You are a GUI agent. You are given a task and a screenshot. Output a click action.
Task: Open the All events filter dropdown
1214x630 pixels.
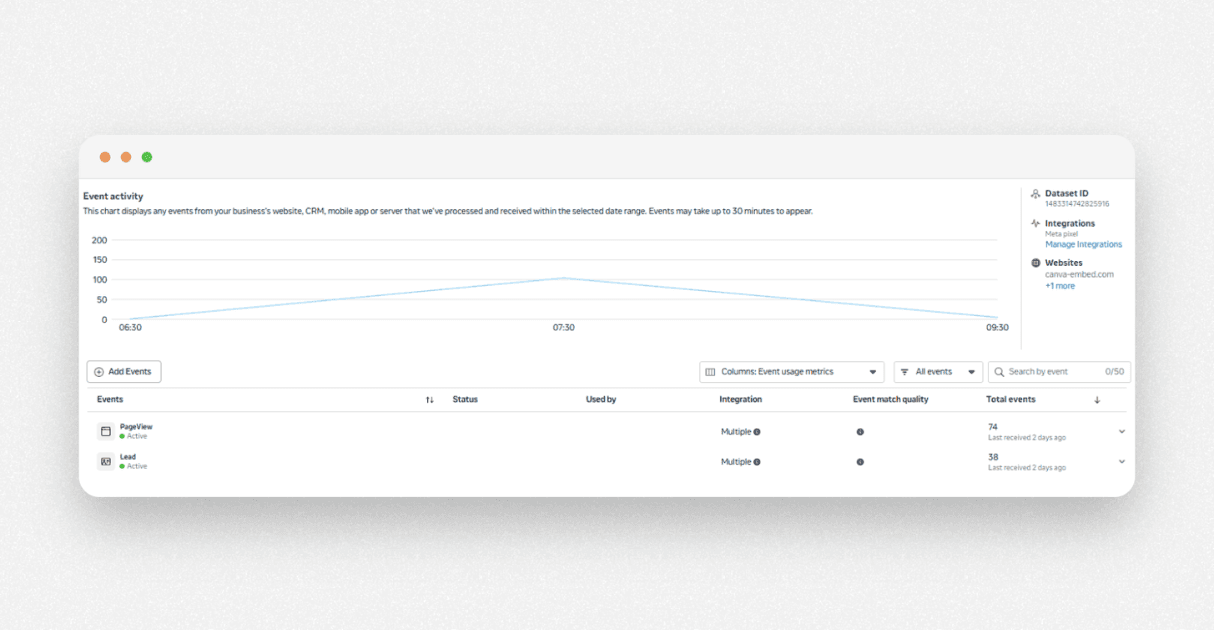click(938, 372)
